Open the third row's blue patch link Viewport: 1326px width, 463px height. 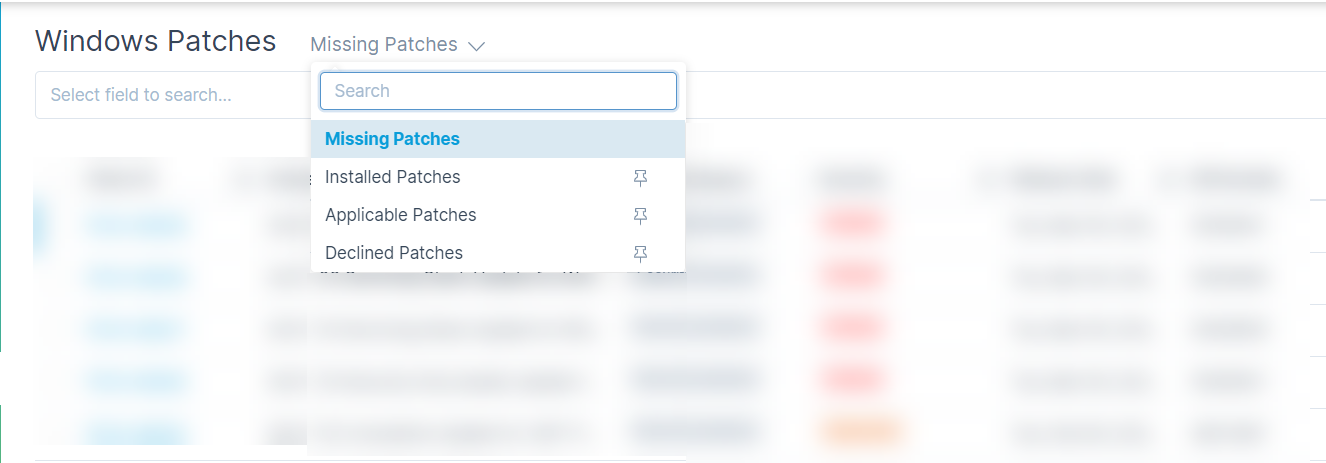(135, 328)
